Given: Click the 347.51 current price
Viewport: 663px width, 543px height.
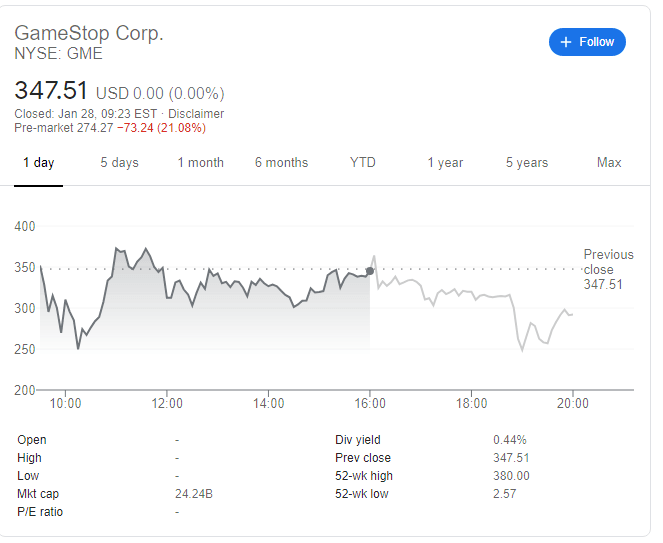Looking at the screenshot, I should point(50,90).
